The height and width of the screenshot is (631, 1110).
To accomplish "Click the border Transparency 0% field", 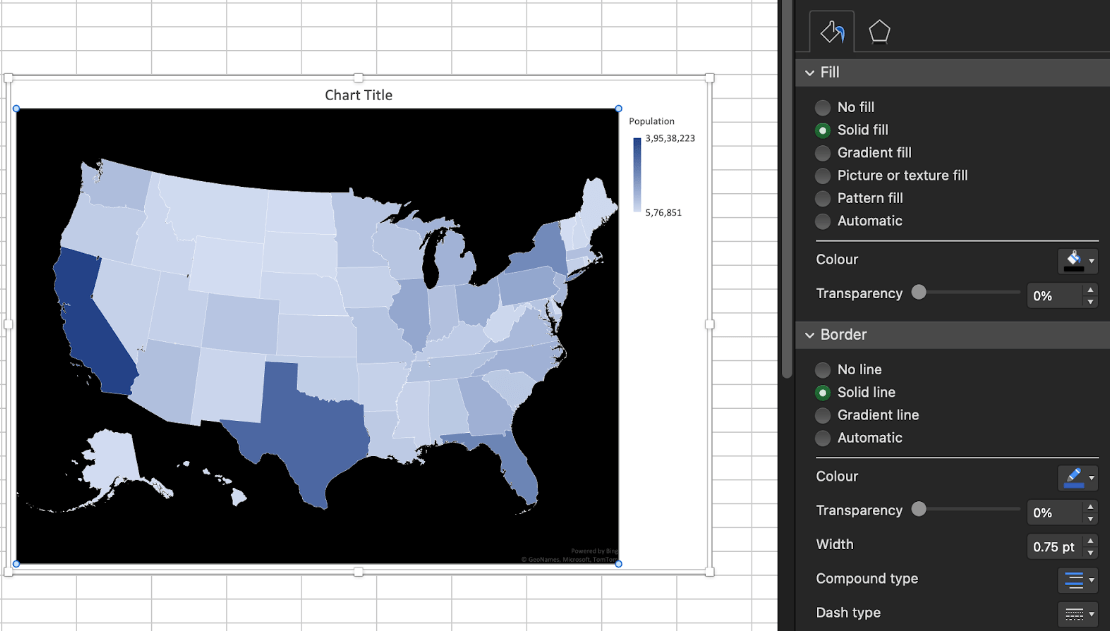I will click(1054, 512).
